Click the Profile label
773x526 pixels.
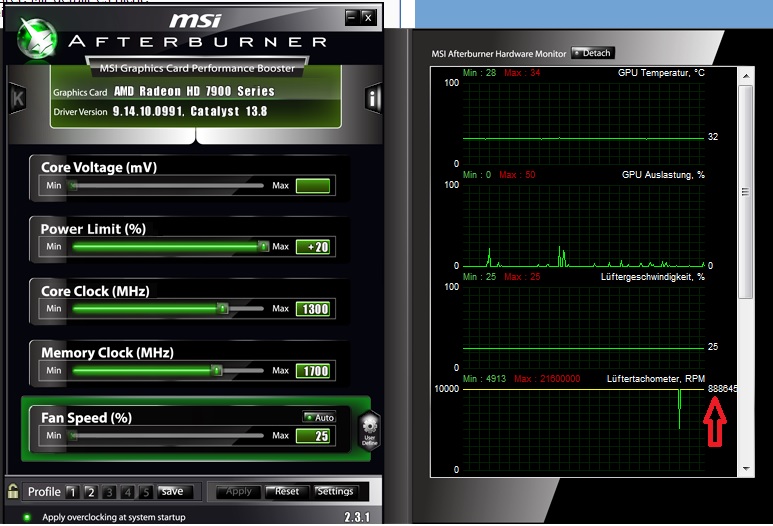point(44,491)
